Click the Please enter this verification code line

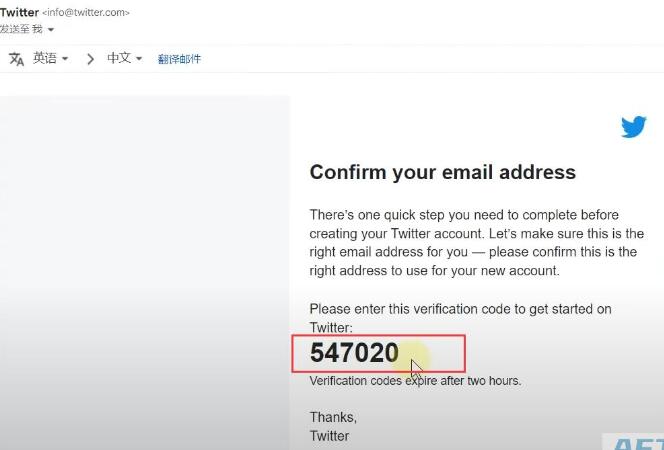(x=460, y=318)
